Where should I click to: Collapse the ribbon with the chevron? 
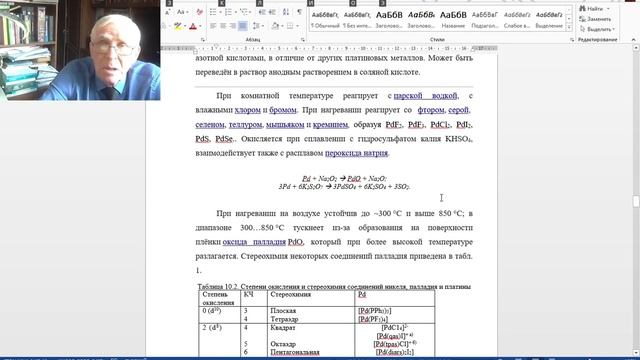point(633,40)
